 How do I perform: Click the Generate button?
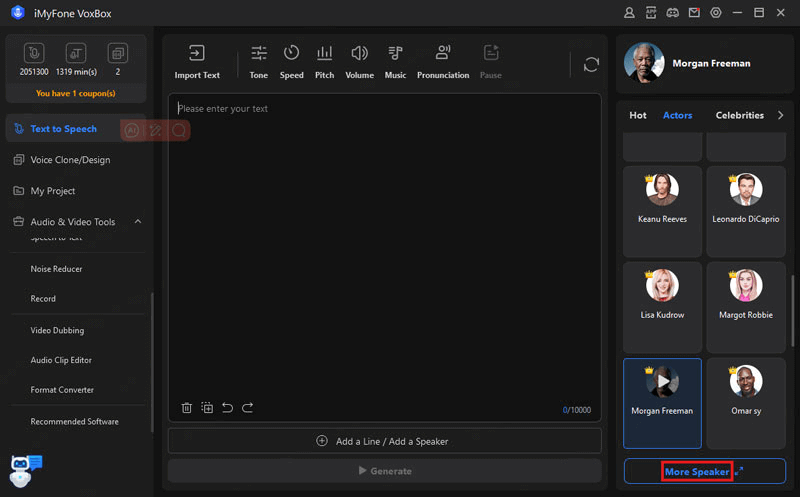(x=385, y=470)
